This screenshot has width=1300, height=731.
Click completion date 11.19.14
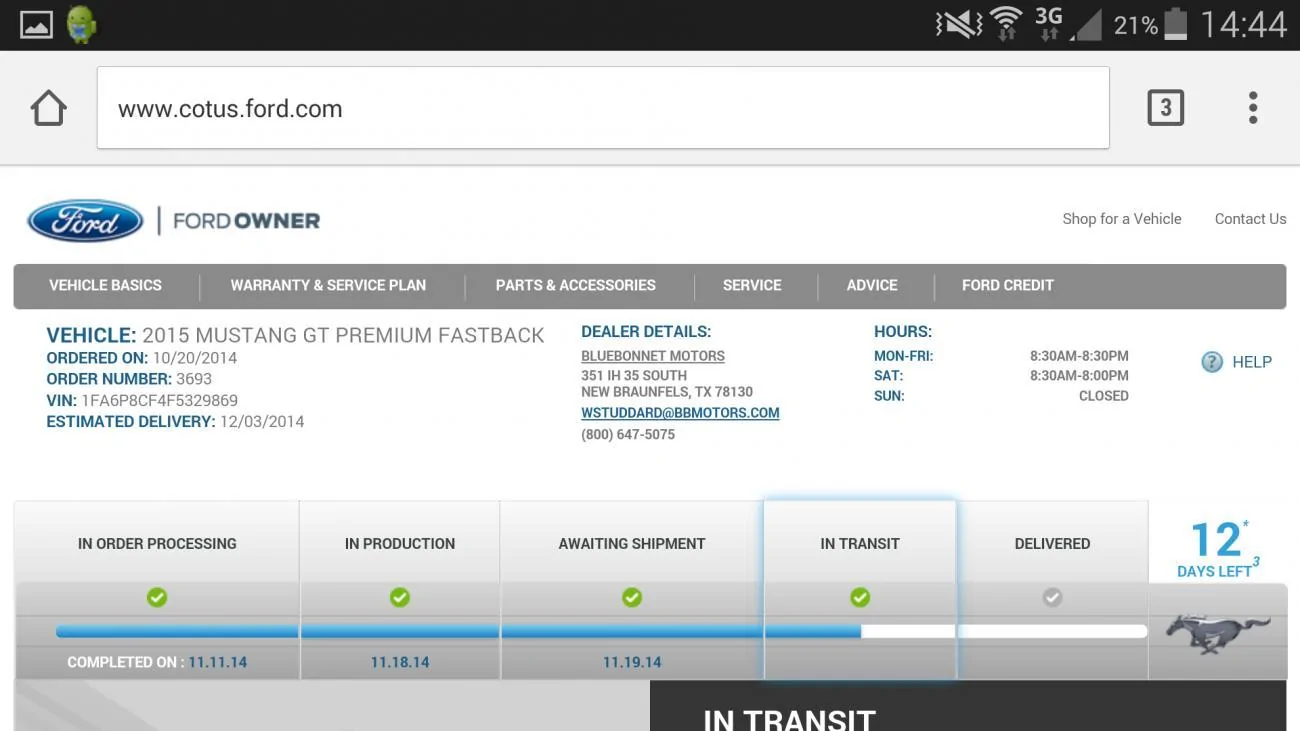click(x=632, y=662)
